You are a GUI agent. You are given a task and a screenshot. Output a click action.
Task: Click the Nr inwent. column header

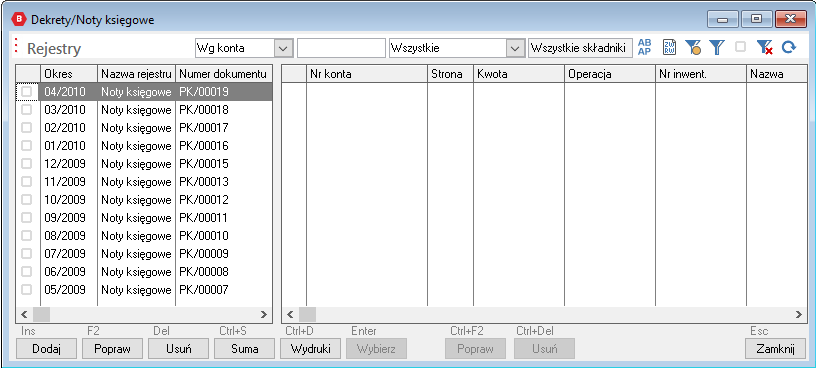pos(700,74)
